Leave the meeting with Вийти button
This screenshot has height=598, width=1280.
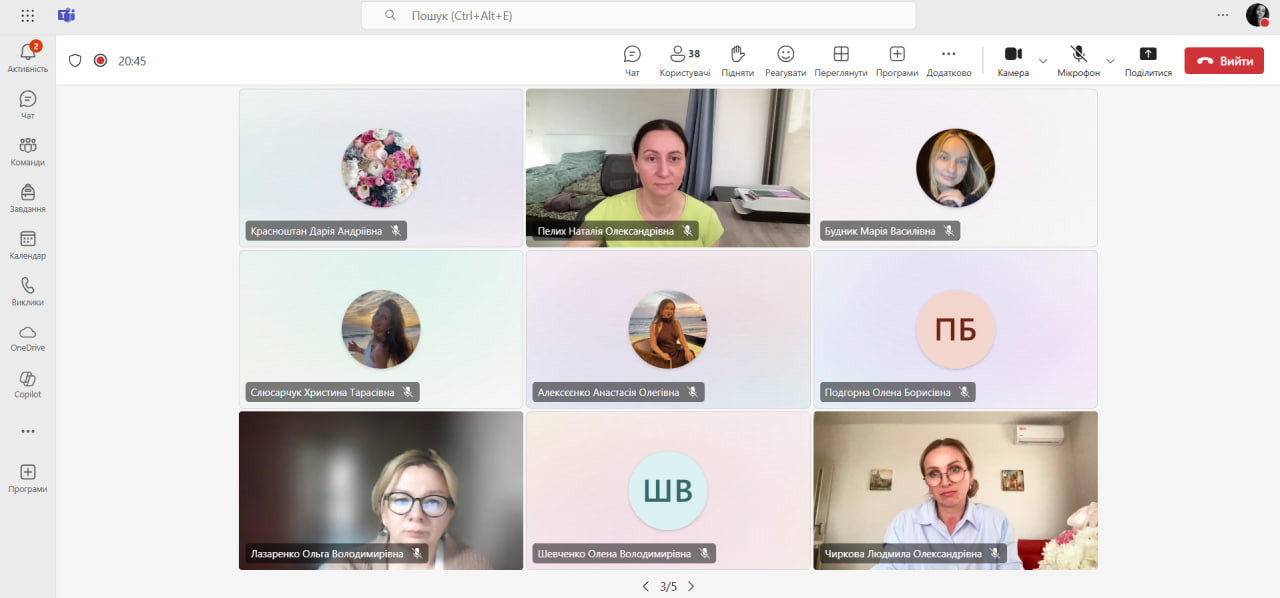[1224, 61]
